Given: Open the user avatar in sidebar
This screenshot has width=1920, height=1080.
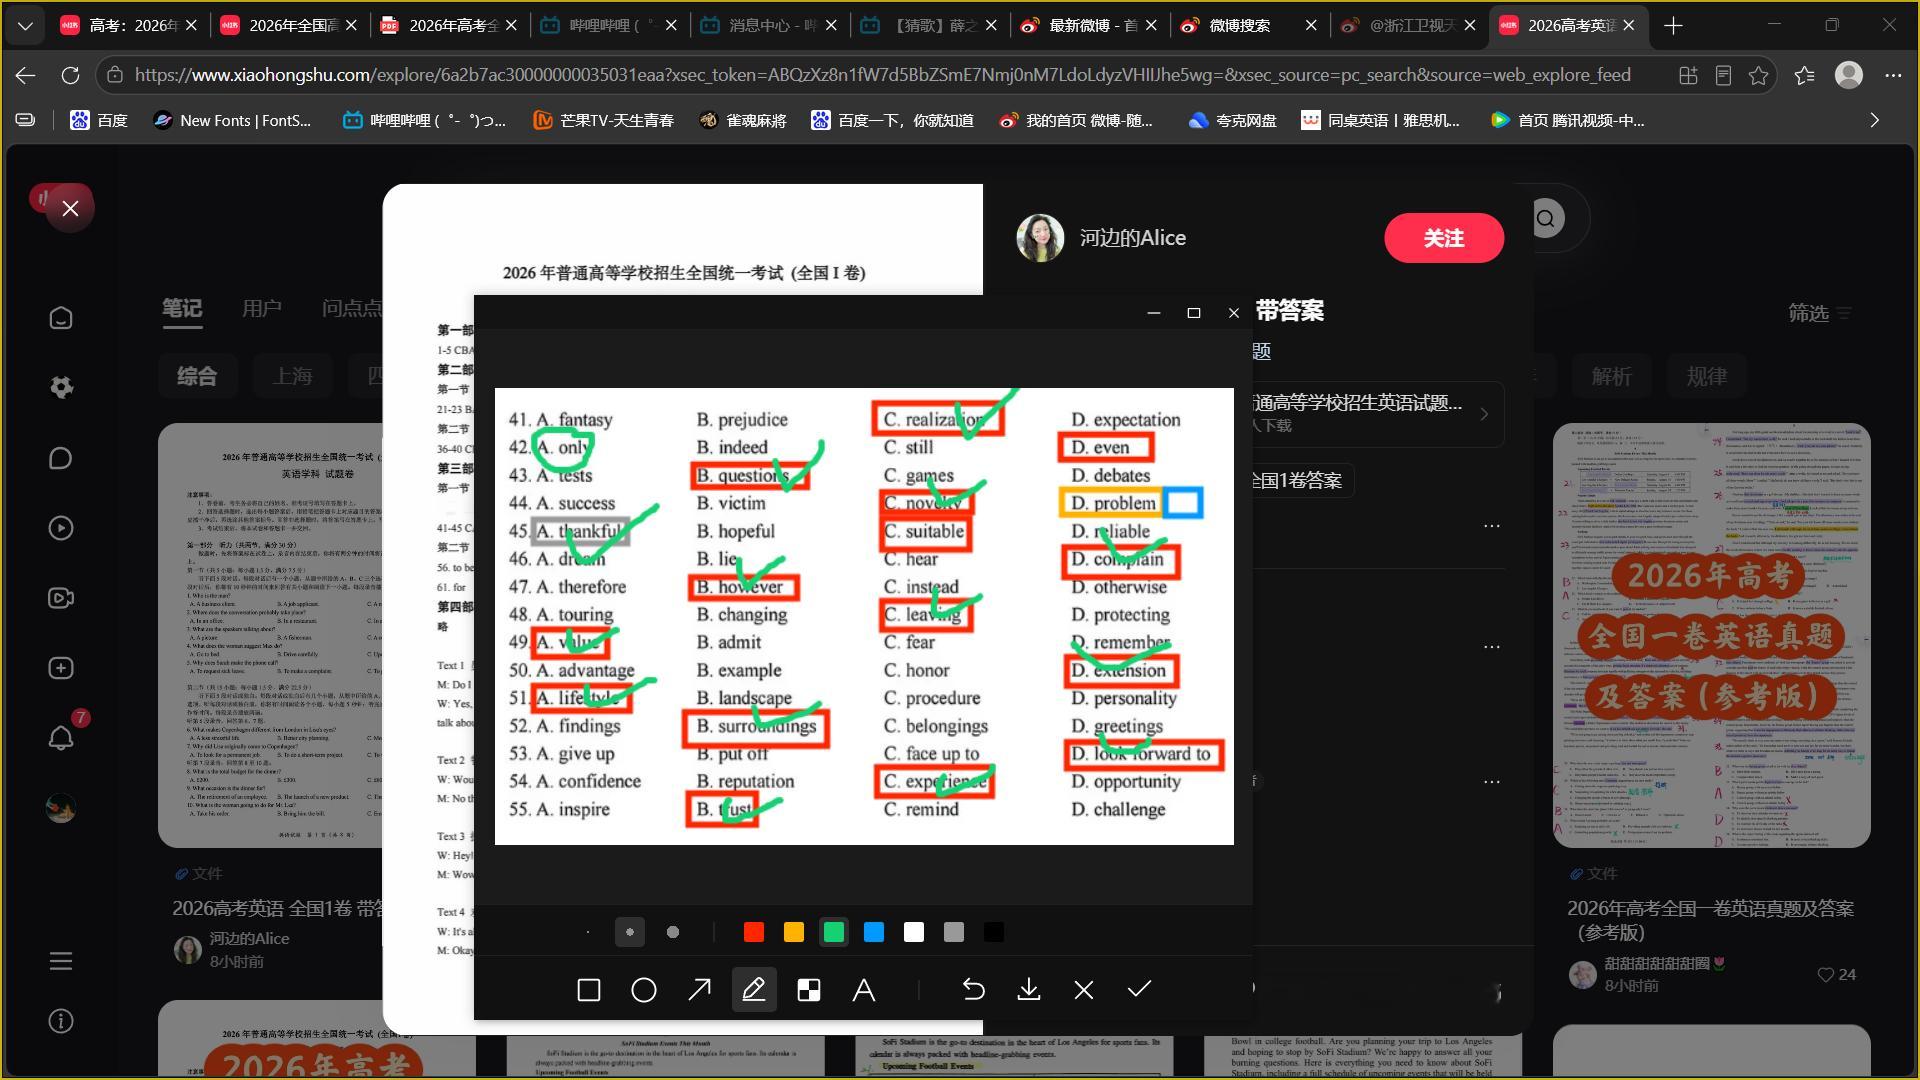Looking at the screenshot, I should 61,808.
